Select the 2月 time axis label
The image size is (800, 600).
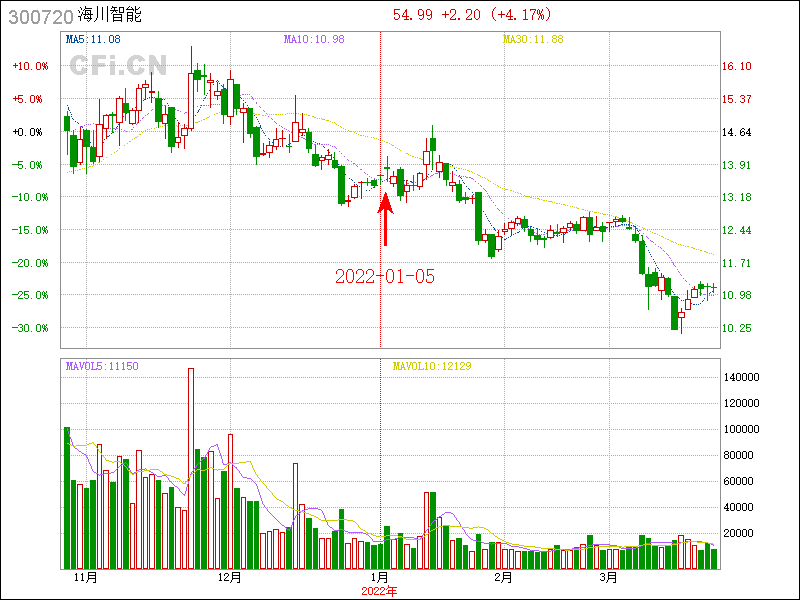click(504, 578)
